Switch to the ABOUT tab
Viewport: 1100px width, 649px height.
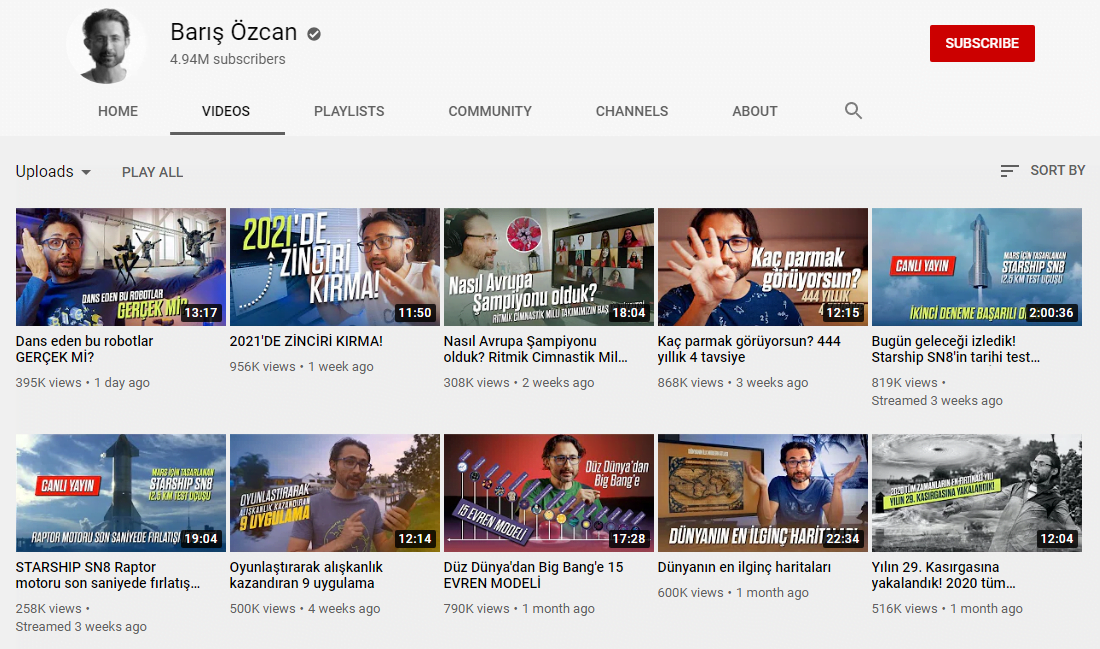tap(755, 111)
